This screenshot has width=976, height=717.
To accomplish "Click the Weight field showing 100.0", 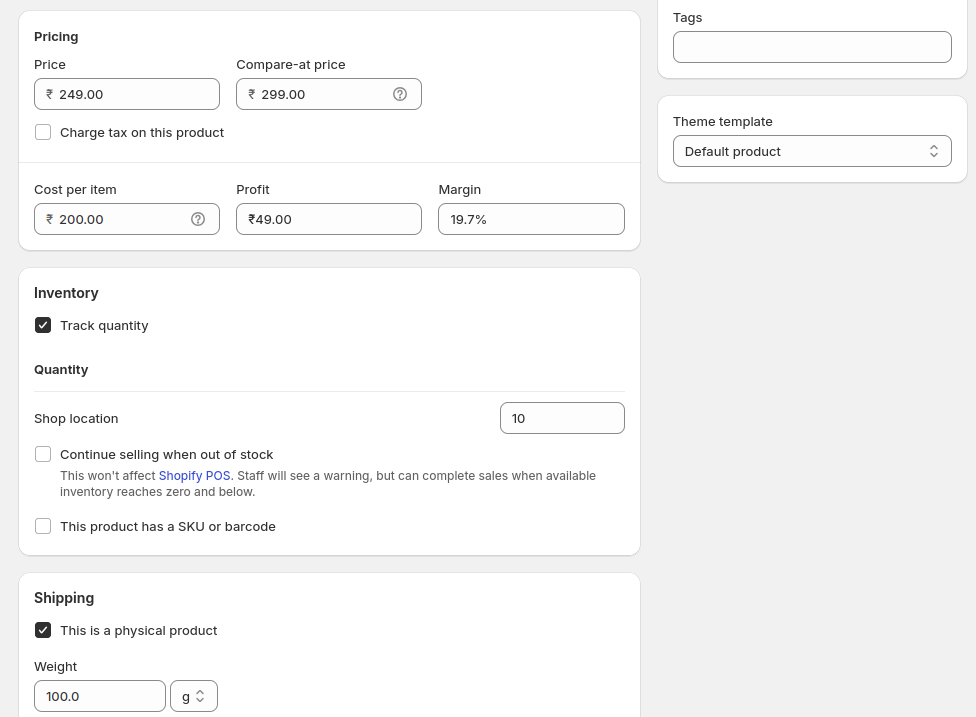I will point(100,696).
